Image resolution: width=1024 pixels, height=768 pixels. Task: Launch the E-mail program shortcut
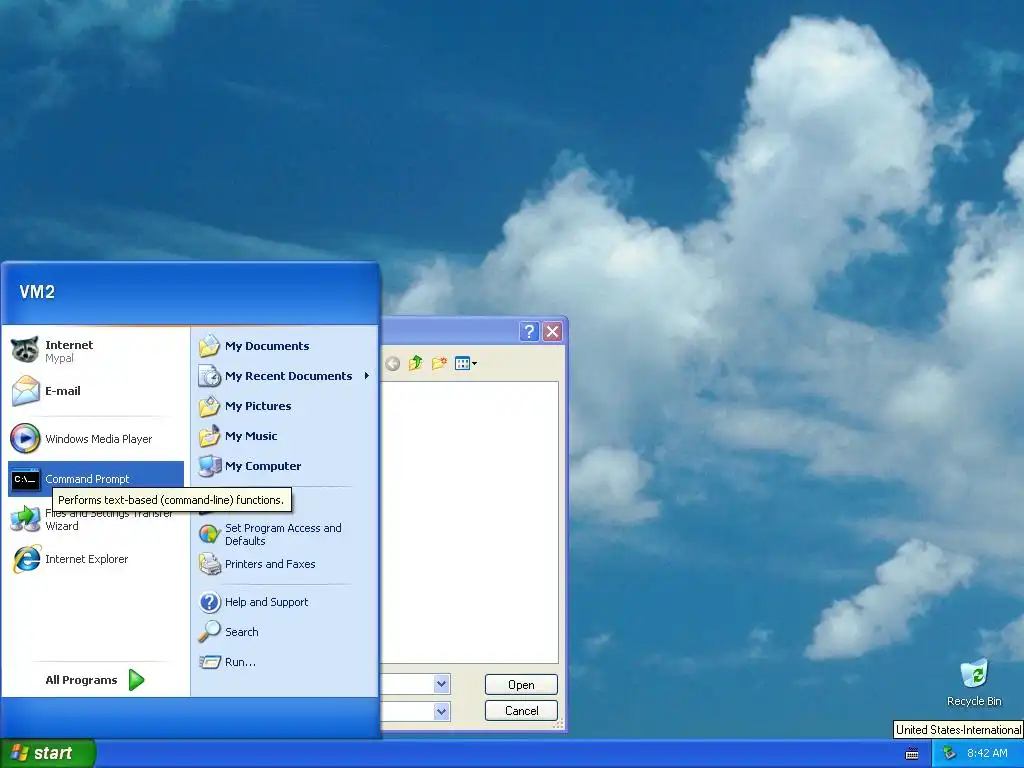[95, 391]
